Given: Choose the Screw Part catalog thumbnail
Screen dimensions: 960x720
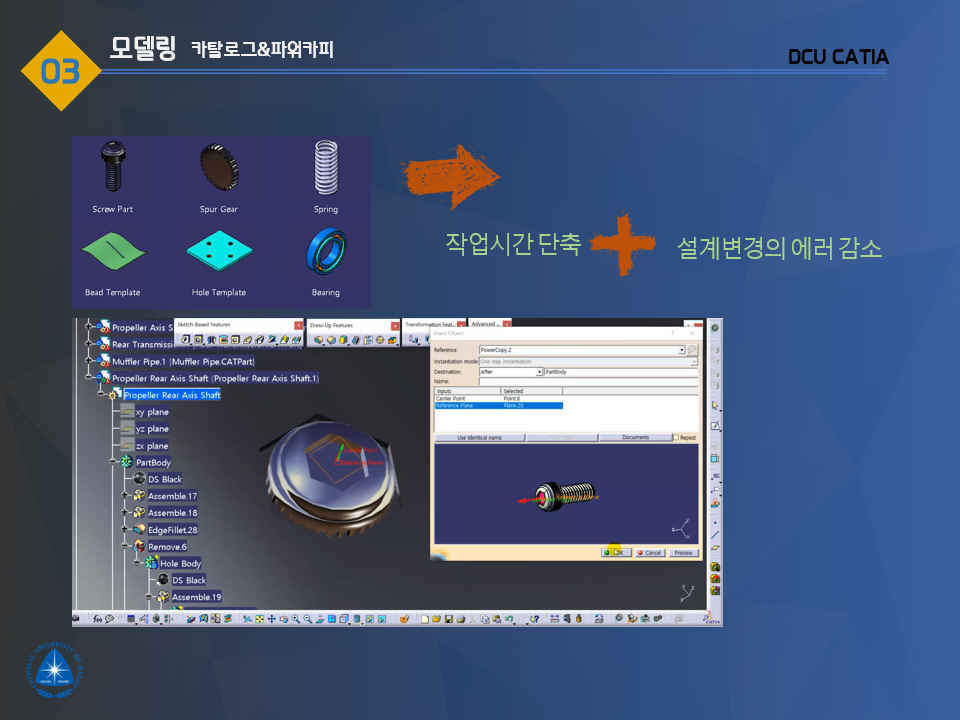Looking at the screenshot, I should [113, 166].
